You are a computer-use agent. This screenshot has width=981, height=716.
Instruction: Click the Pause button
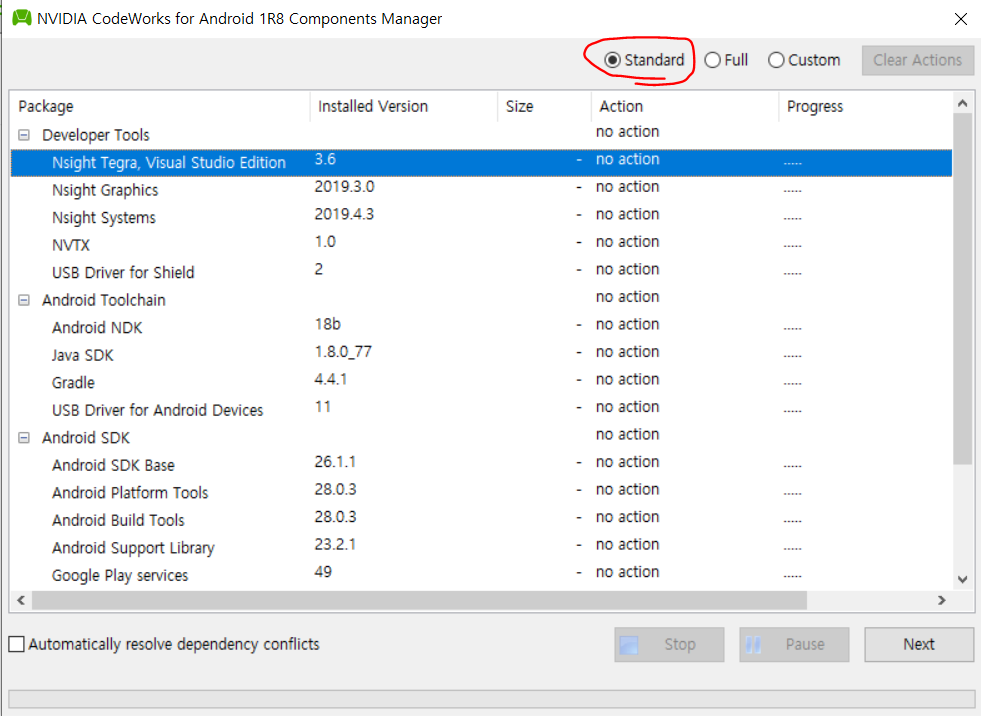[794, 644]
